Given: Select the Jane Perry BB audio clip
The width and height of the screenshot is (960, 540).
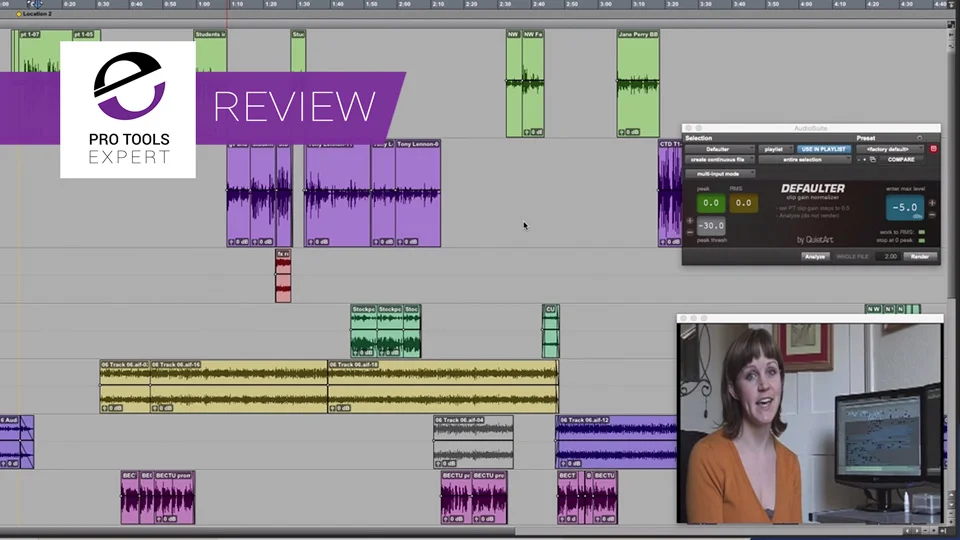Looking at the screenshot, I should point(638,83).
